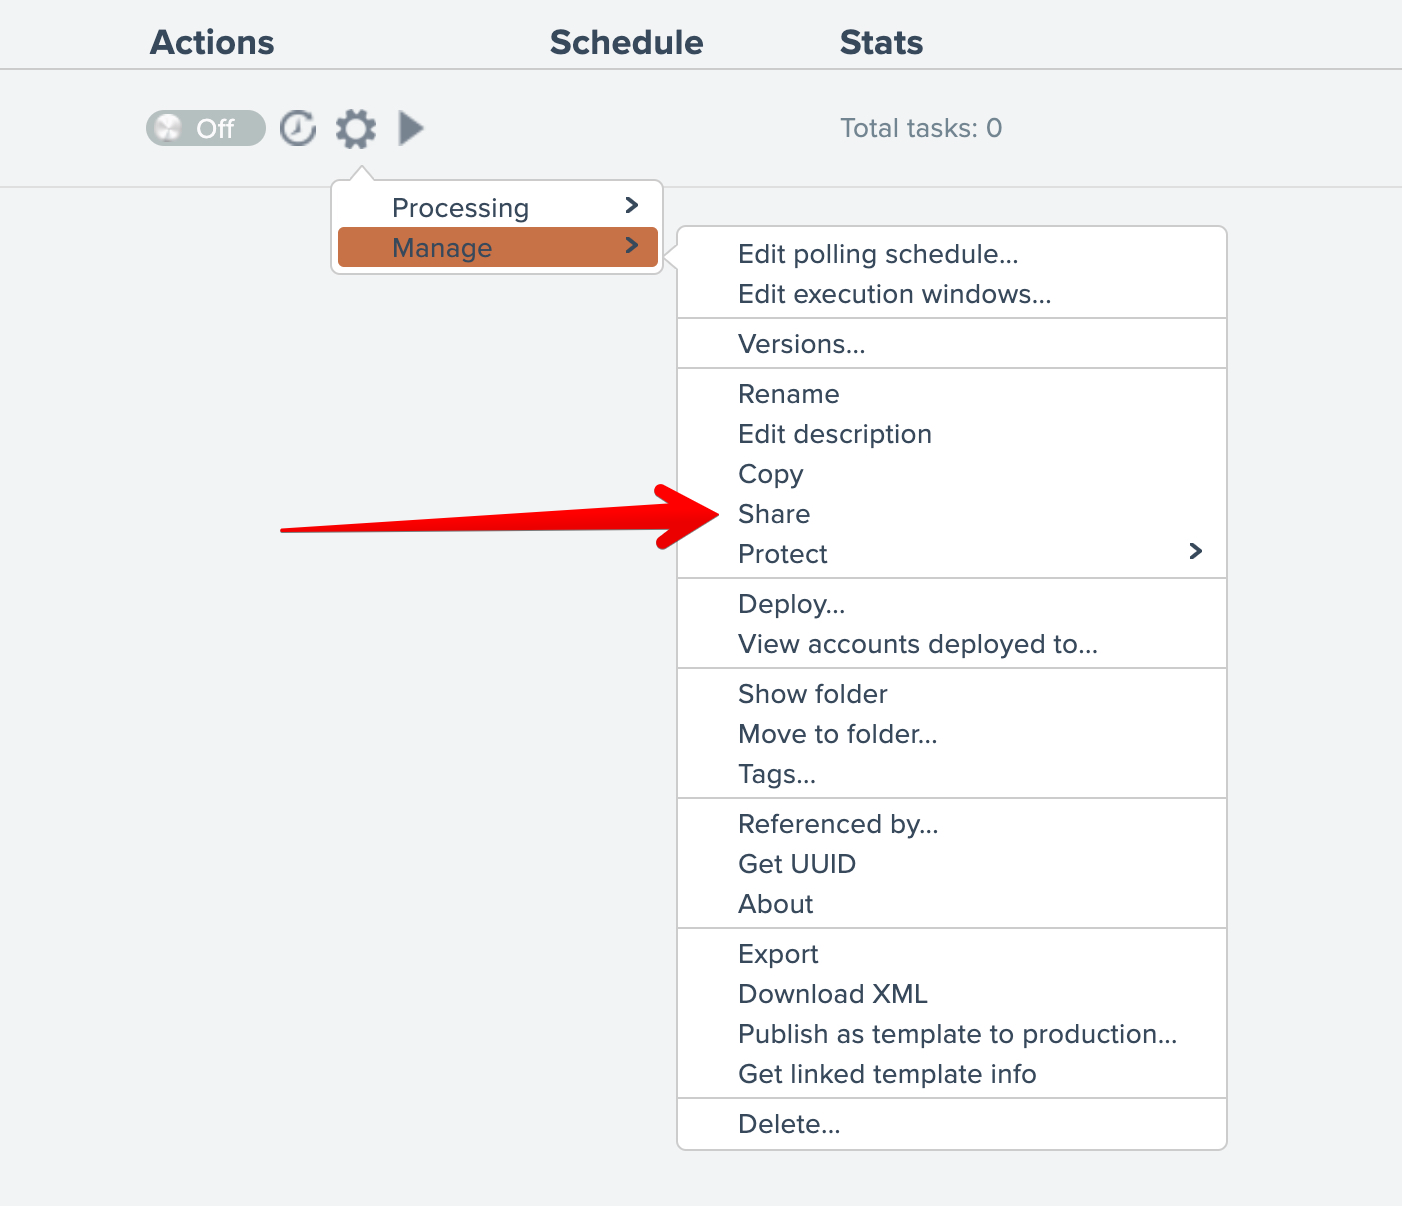
Task: Click Deploy in the menu
Action: pyautogui.click(x=791, y=604)
